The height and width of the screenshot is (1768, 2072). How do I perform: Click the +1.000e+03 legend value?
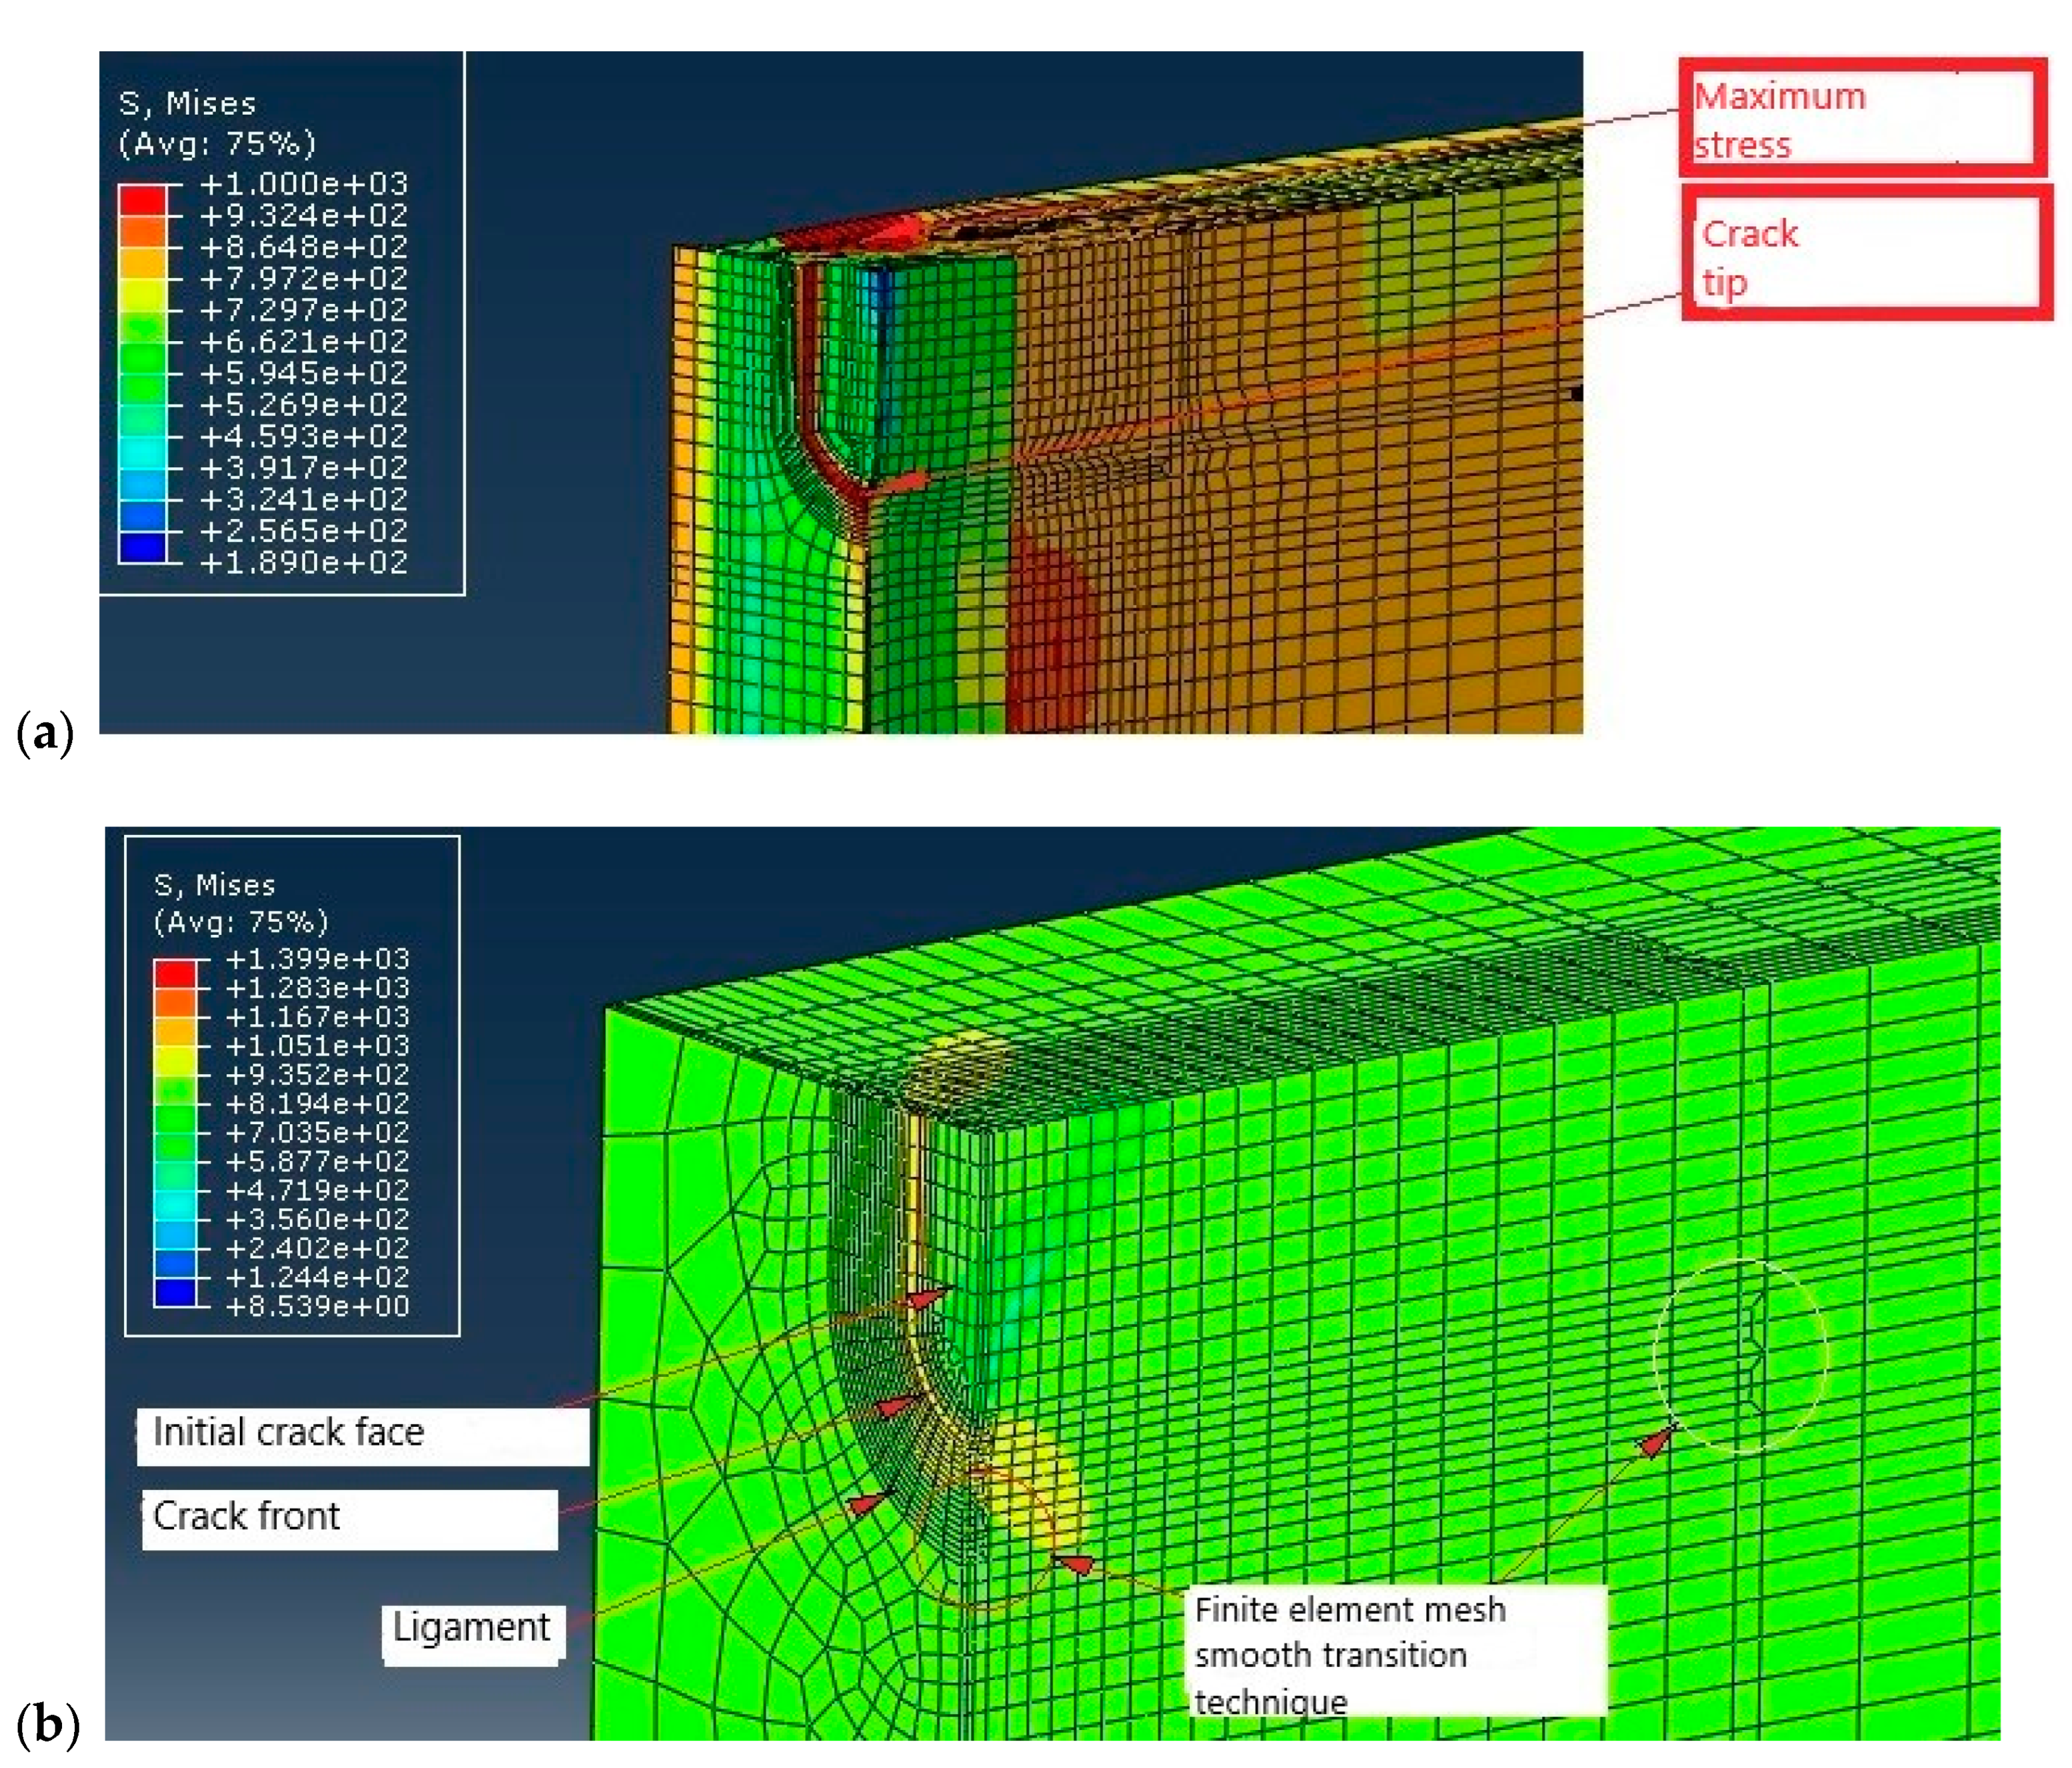pos(304,184)
